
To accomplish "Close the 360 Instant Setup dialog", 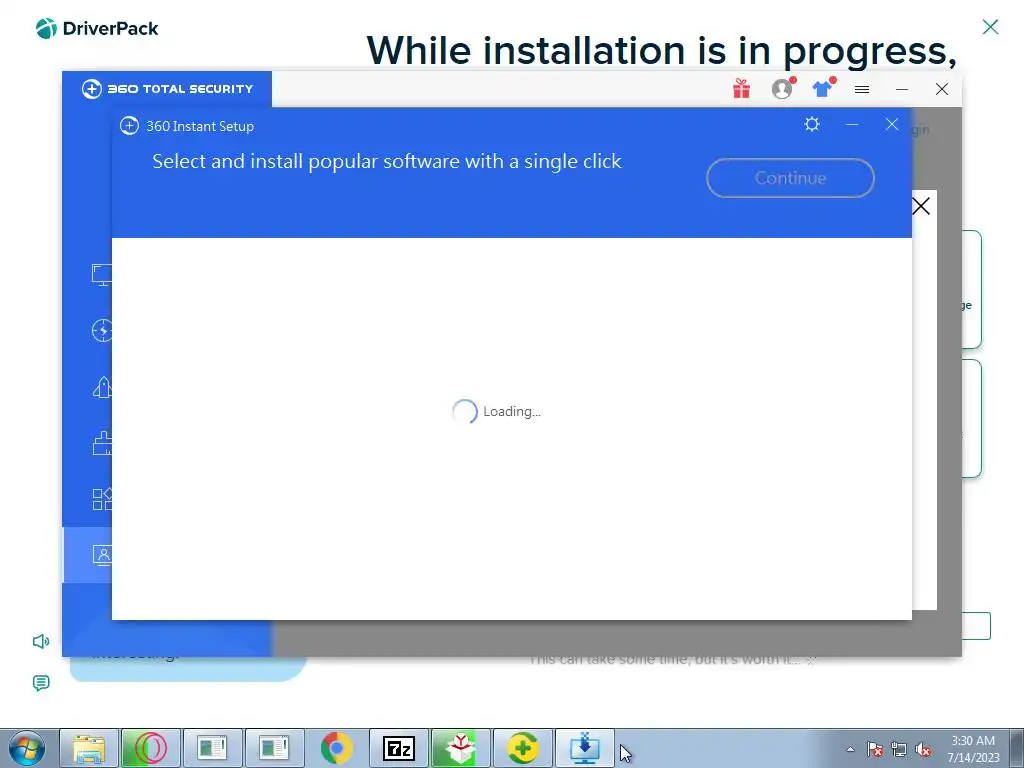I will (x=891, y=124).
